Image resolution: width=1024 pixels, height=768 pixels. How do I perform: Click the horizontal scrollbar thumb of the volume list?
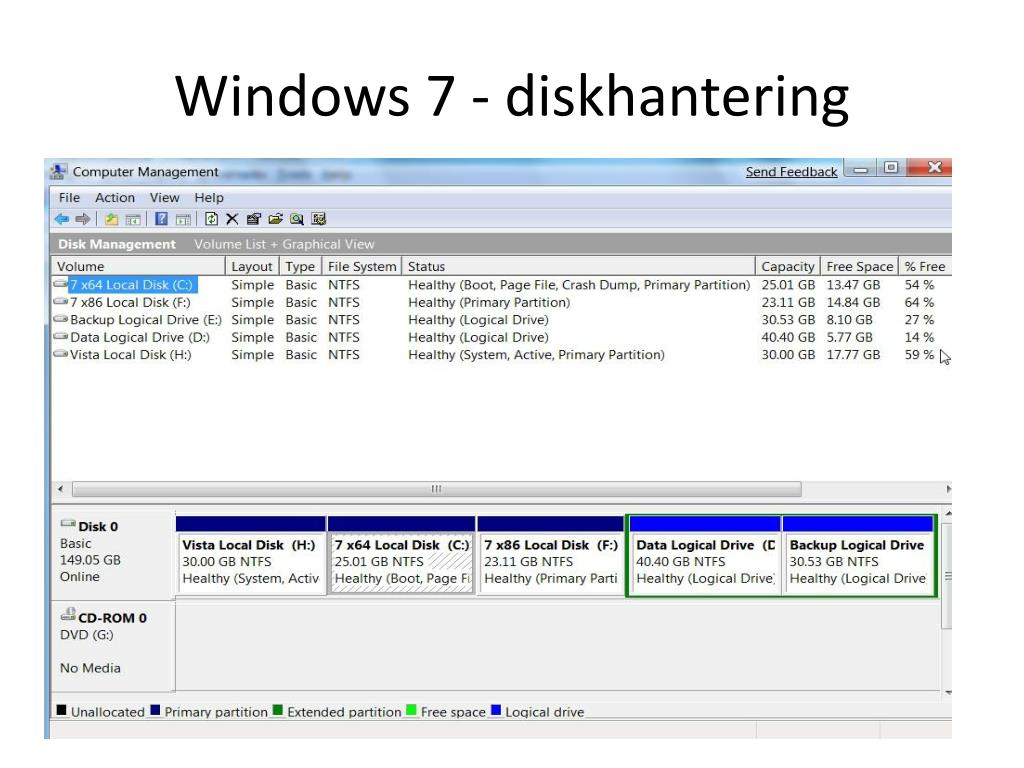[x=436, y=489]
